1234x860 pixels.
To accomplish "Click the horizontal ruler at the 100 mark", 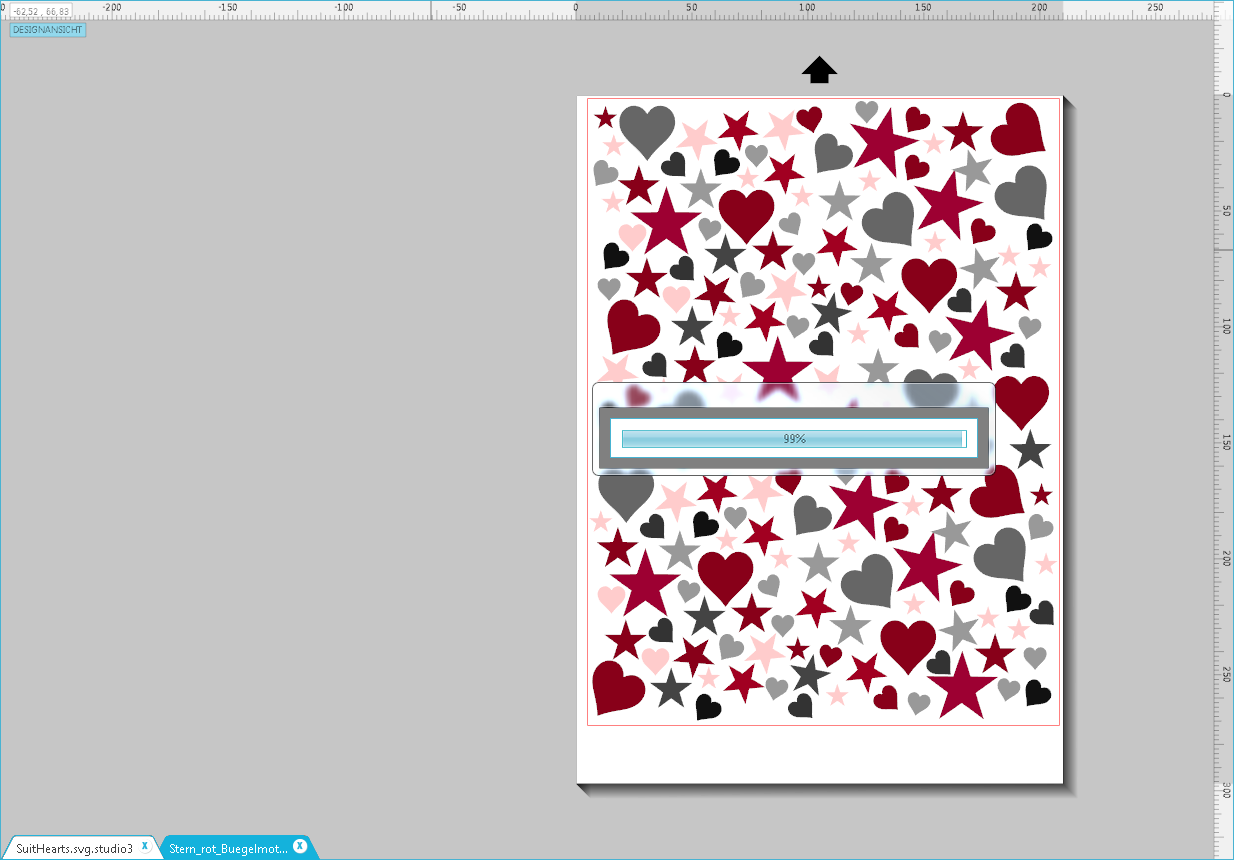I will pyautogui.click(x=807, y=9).
